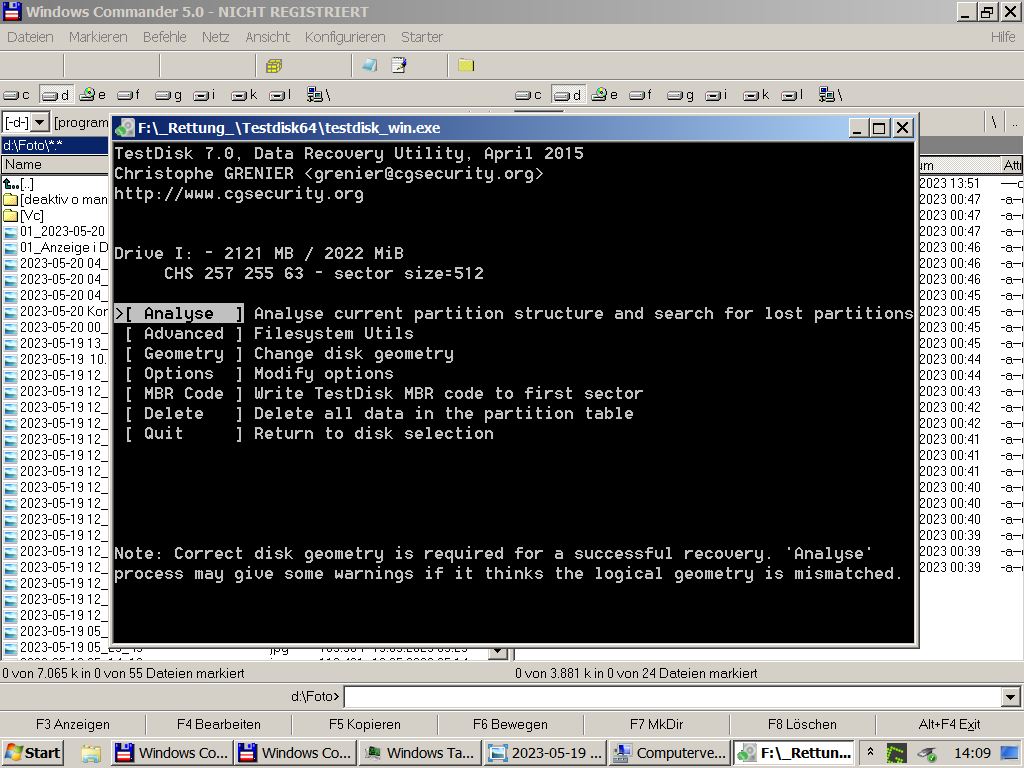Open the notepad edit toolbar icon
The height and width of the screenshot is (768, 1024).
click(399, 65)
